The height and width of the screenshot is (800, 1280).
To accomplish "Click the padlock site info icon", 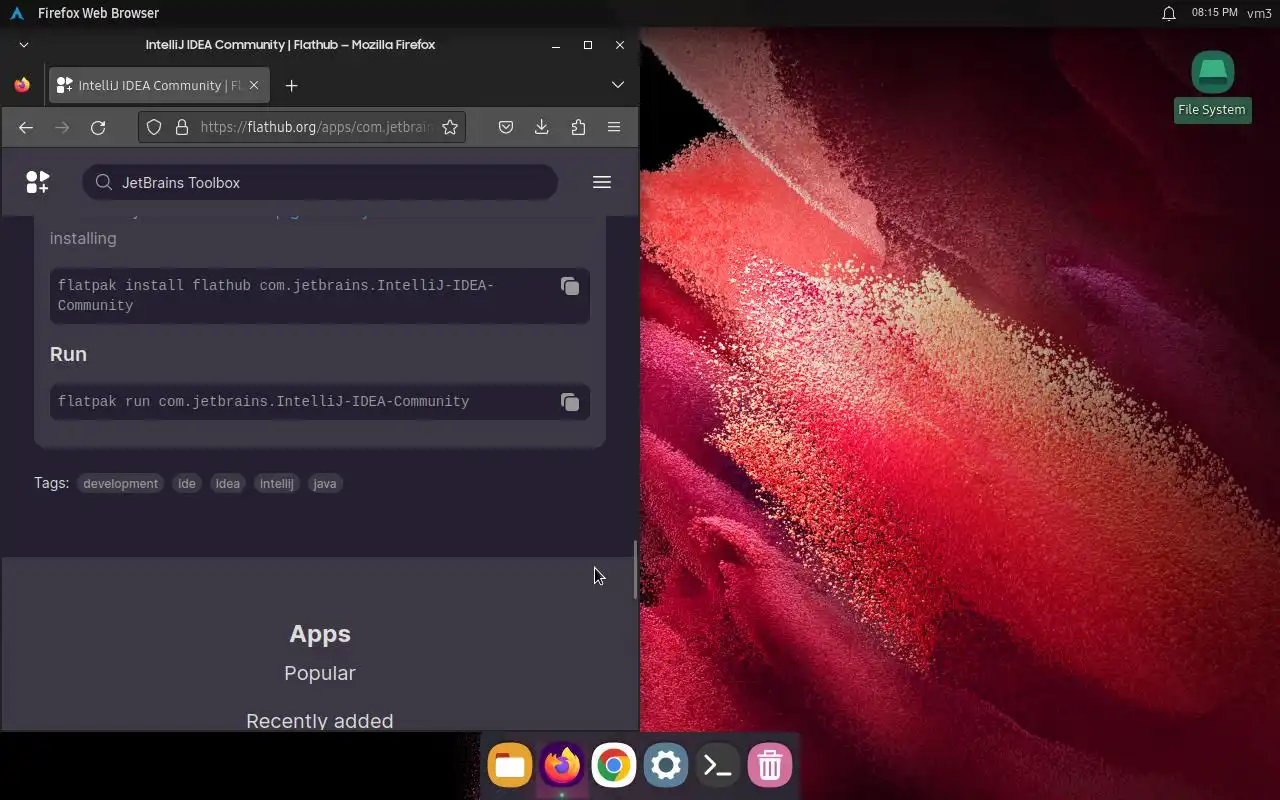I will pyautogui.click(x=182, y=127).
